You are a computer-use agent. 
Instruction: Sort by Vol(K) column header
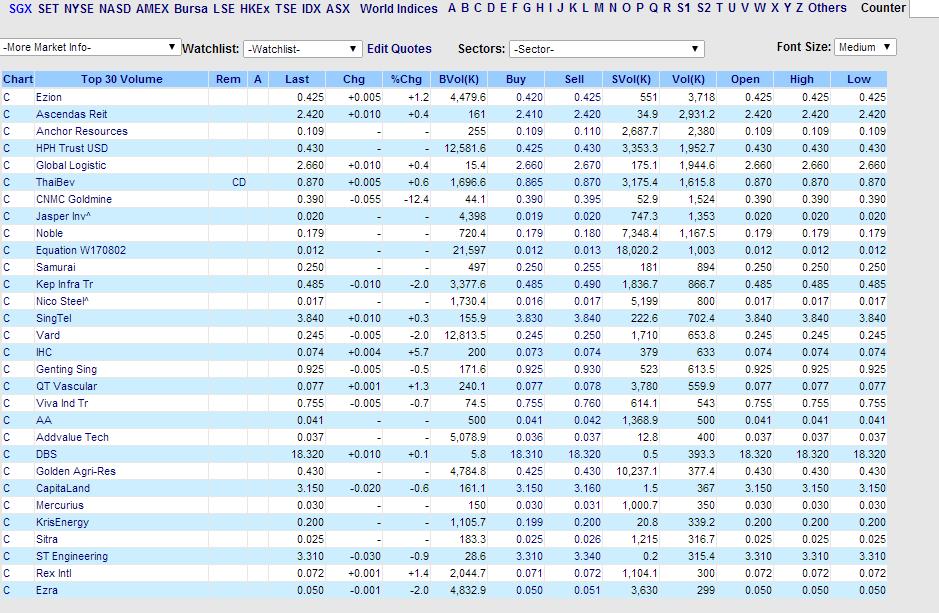tap(688, 79)
